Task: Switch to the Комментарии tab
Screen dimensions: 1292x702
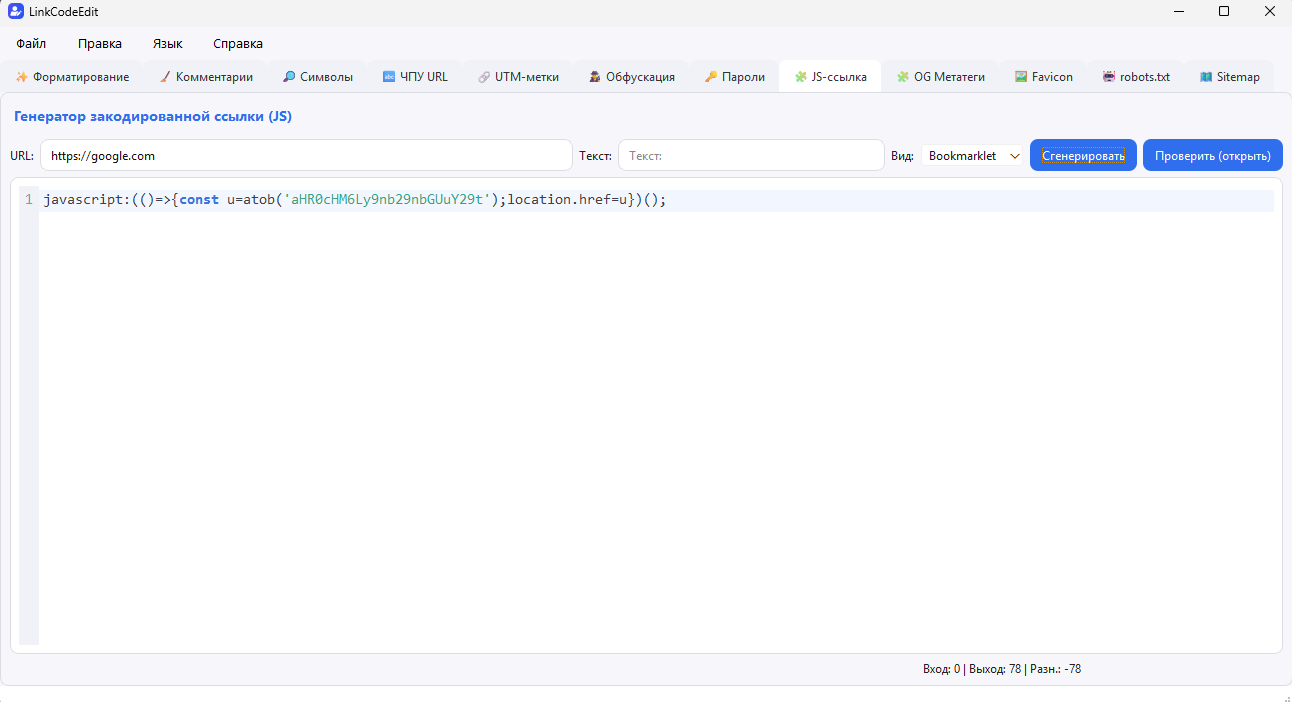Action: tap(206, 77)
